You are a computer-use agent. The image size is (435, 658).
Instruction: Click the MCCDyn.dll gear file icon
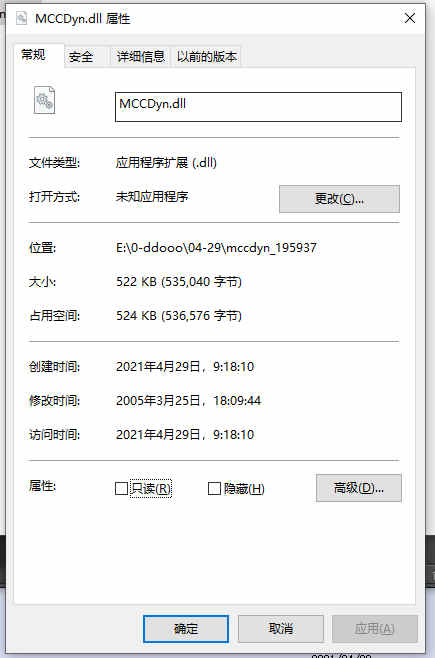(44, 100)
